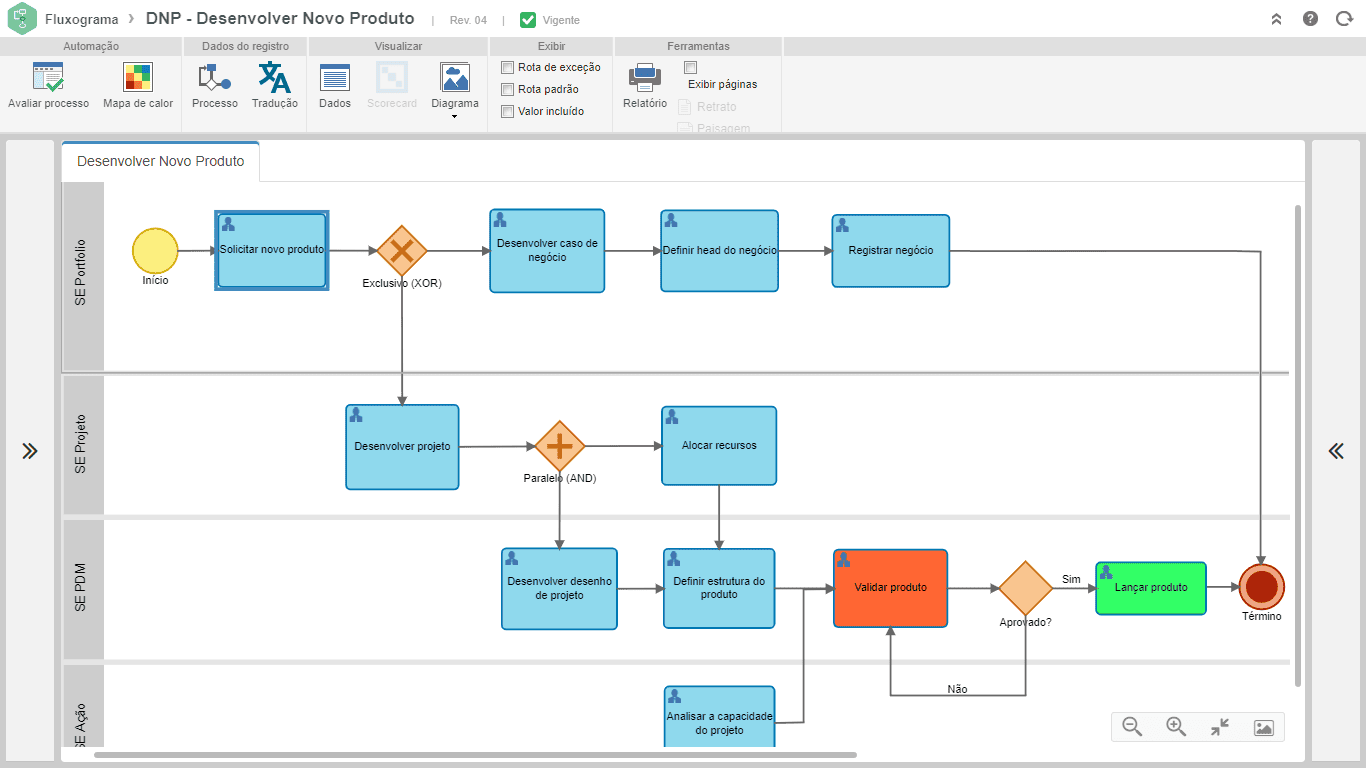Select the green Lançar produto activity
Image resolution: width=1366 pixels, height=768 pixels.
click(x=1151, y=588)
